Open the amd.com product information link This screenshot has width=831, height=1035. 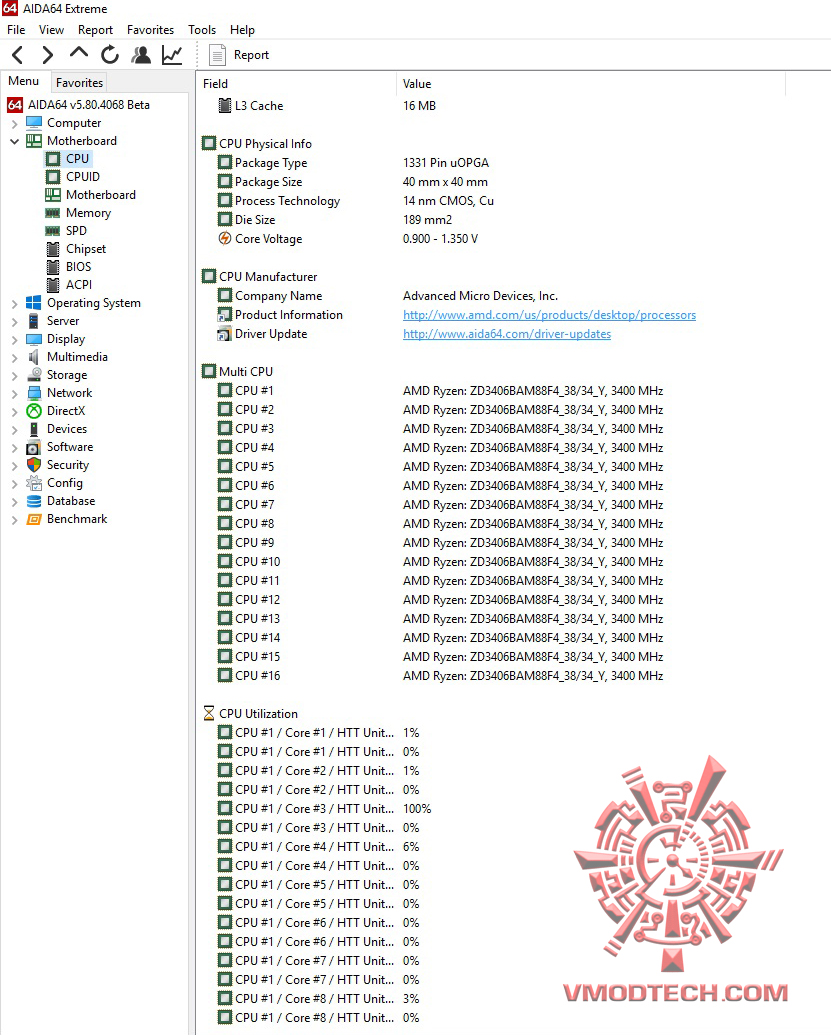[x=549, y=315]
